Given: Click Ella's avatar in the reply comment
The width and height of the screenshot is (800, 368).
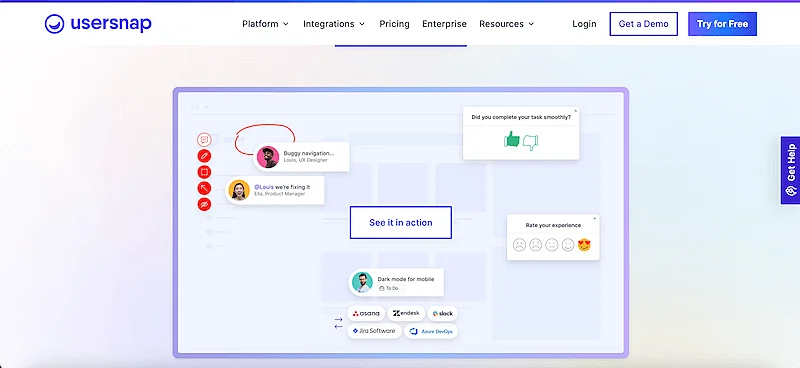Looking at the screenshot, I should 239,190.
